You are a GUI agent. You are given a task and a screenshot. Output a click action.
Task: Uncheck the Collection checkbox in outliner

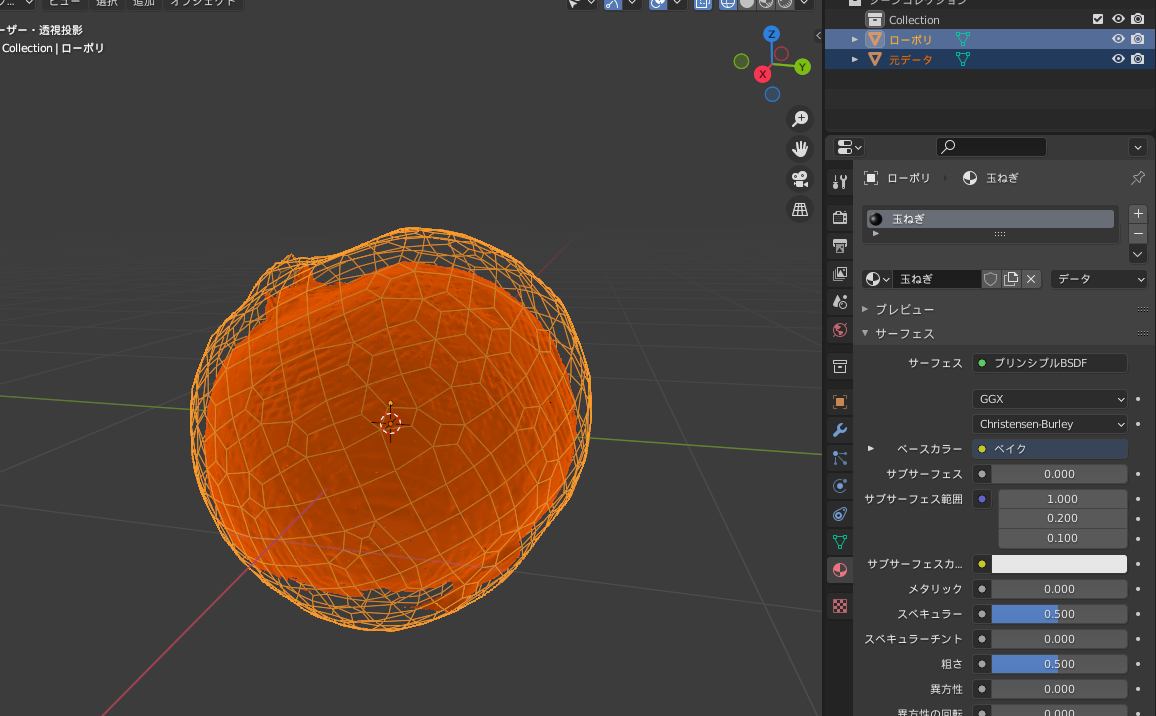1097,18
